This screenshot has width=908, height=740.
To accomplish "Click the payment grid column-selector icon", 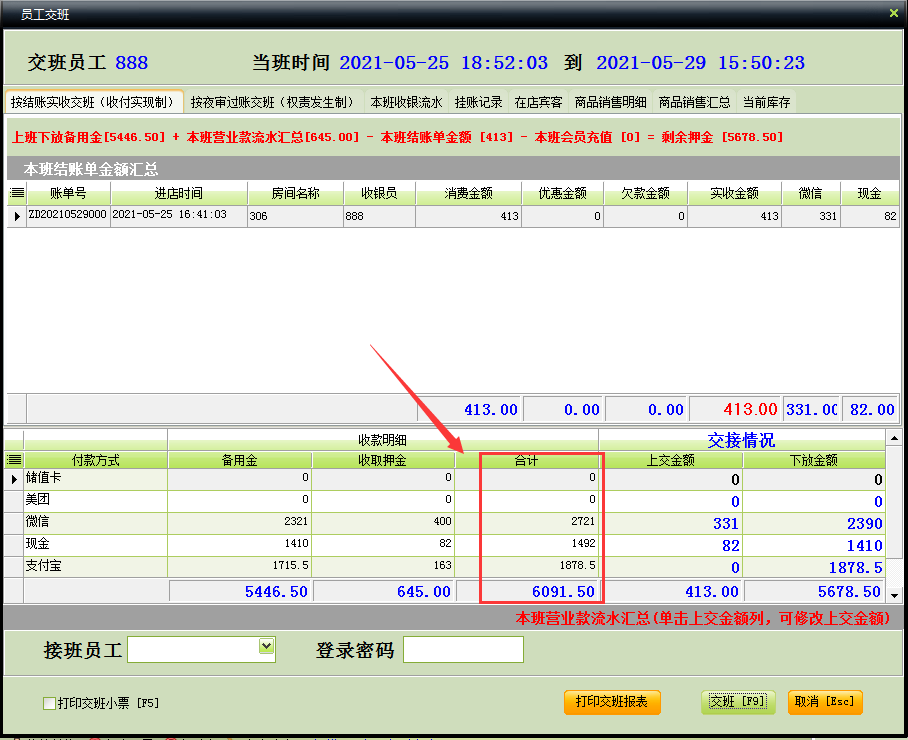I will (14, 460).
